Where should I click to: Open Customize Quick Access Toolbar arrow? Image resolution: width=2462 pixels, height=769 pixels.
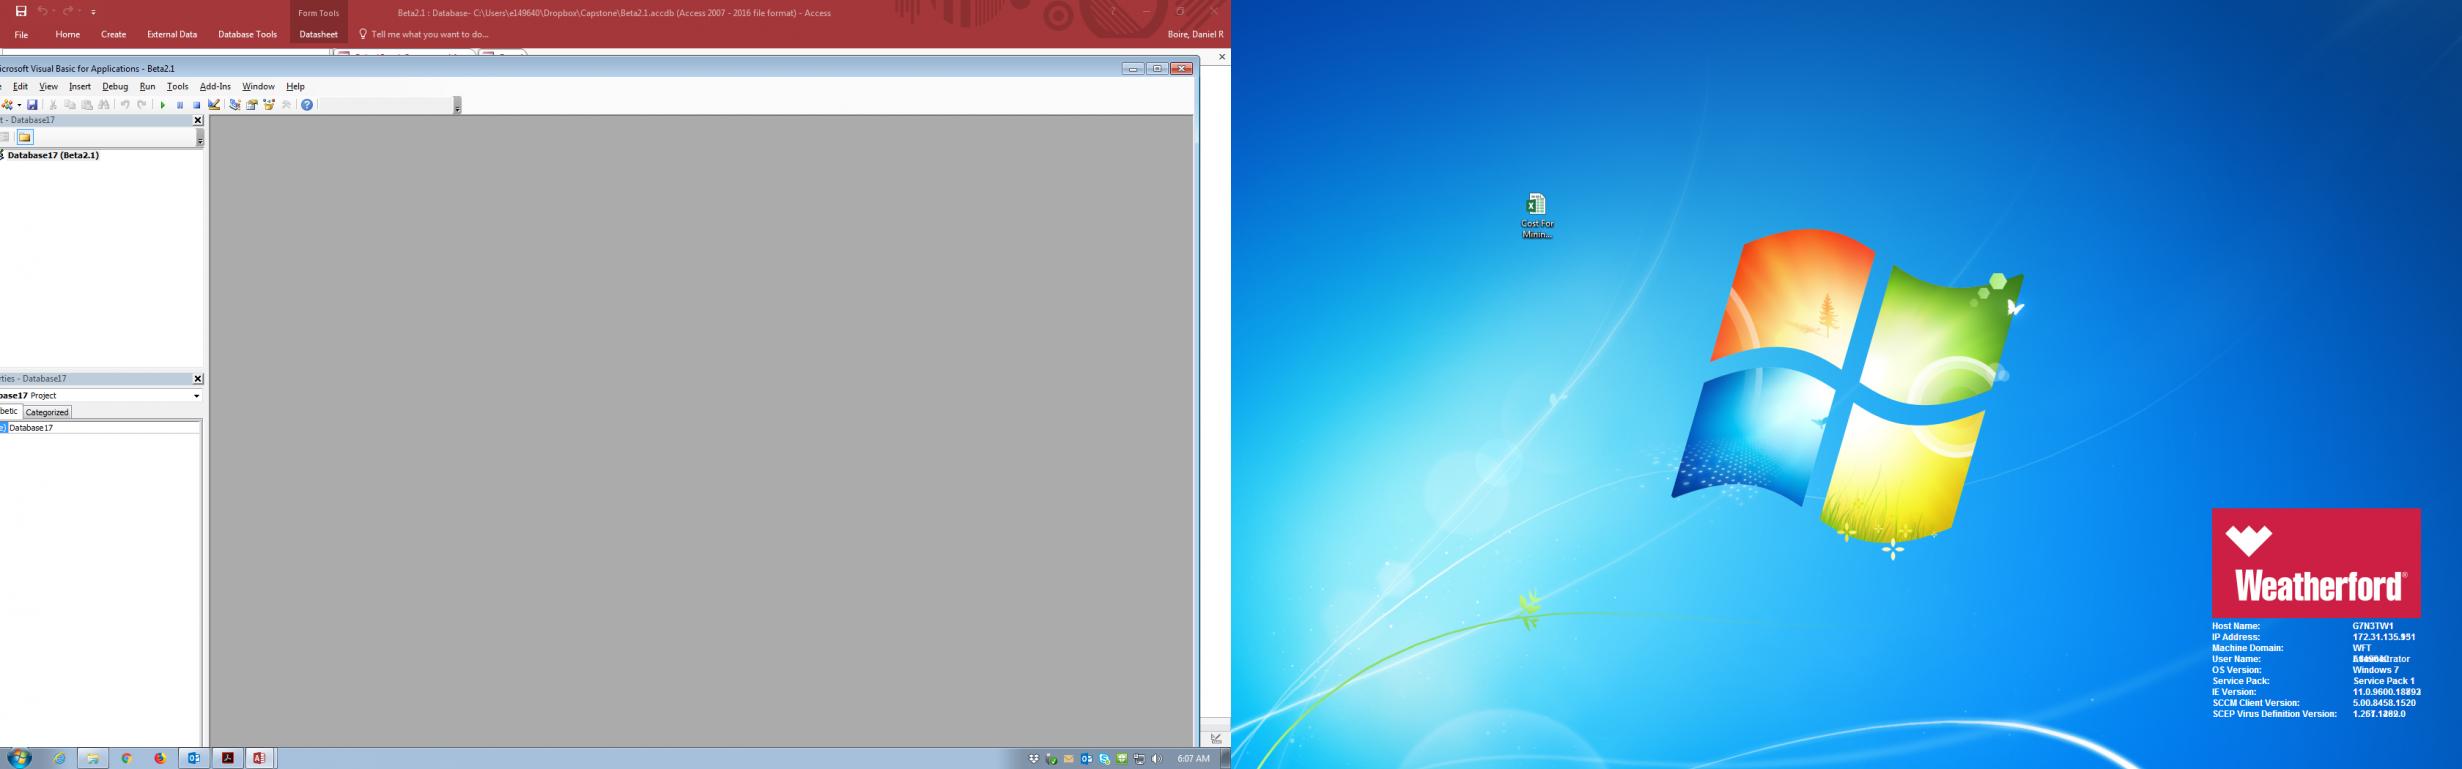point(93,12)
